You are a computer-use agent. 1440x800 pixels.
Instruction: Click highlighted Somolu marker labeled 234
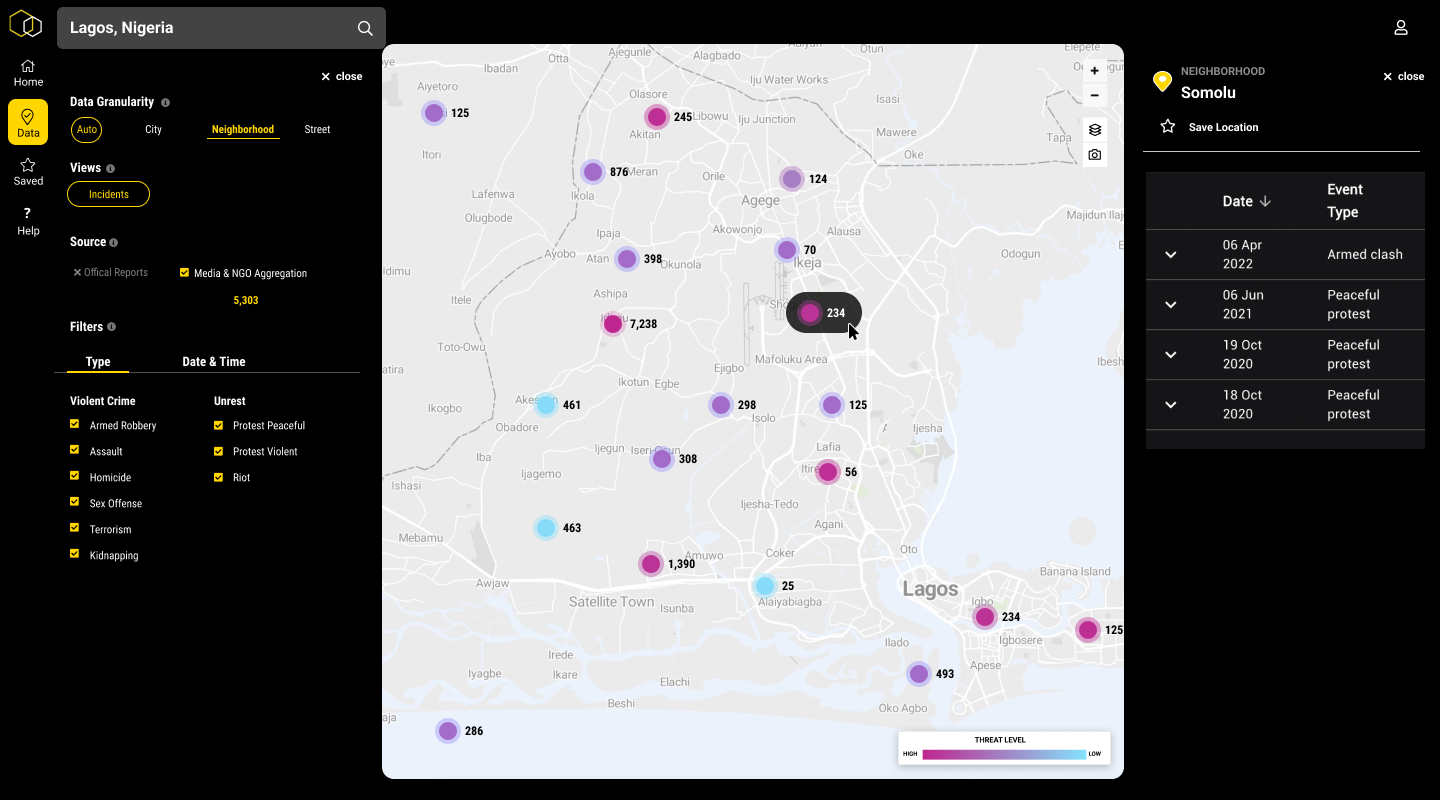[x=824, y=313]
